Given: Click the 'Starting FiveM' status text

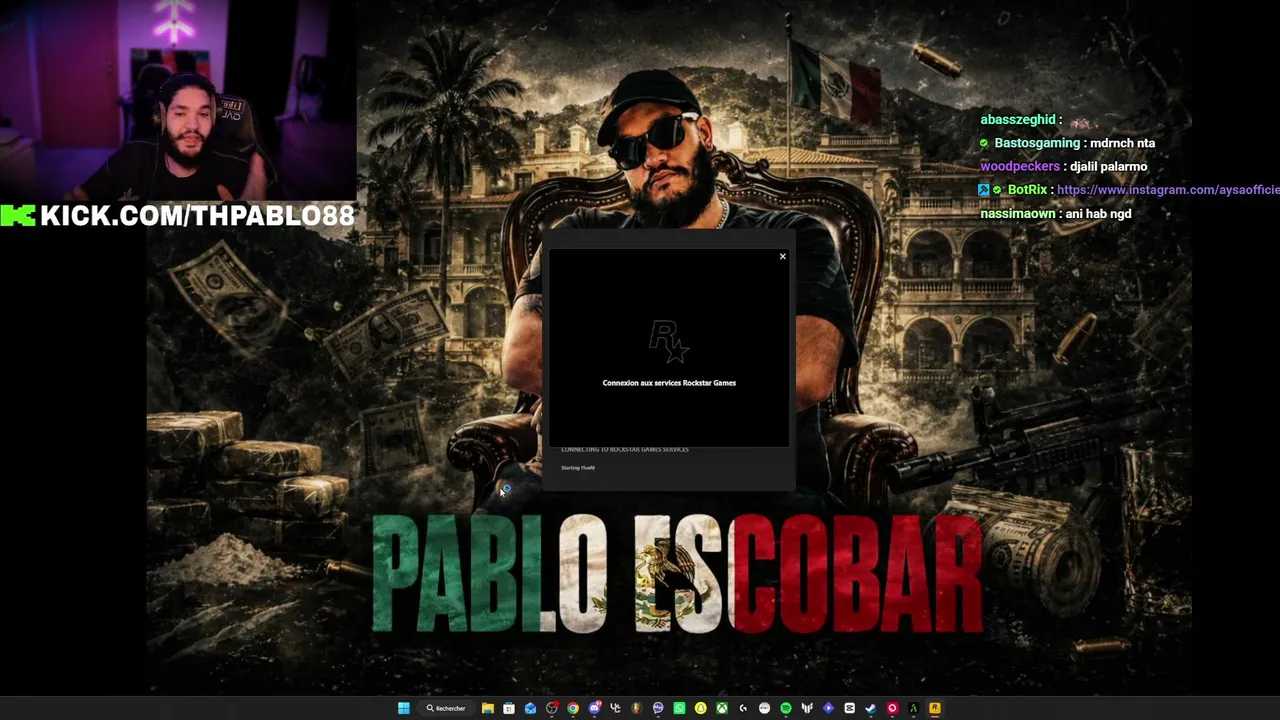Looking at the screenshot, I should [x=578, y=468].
